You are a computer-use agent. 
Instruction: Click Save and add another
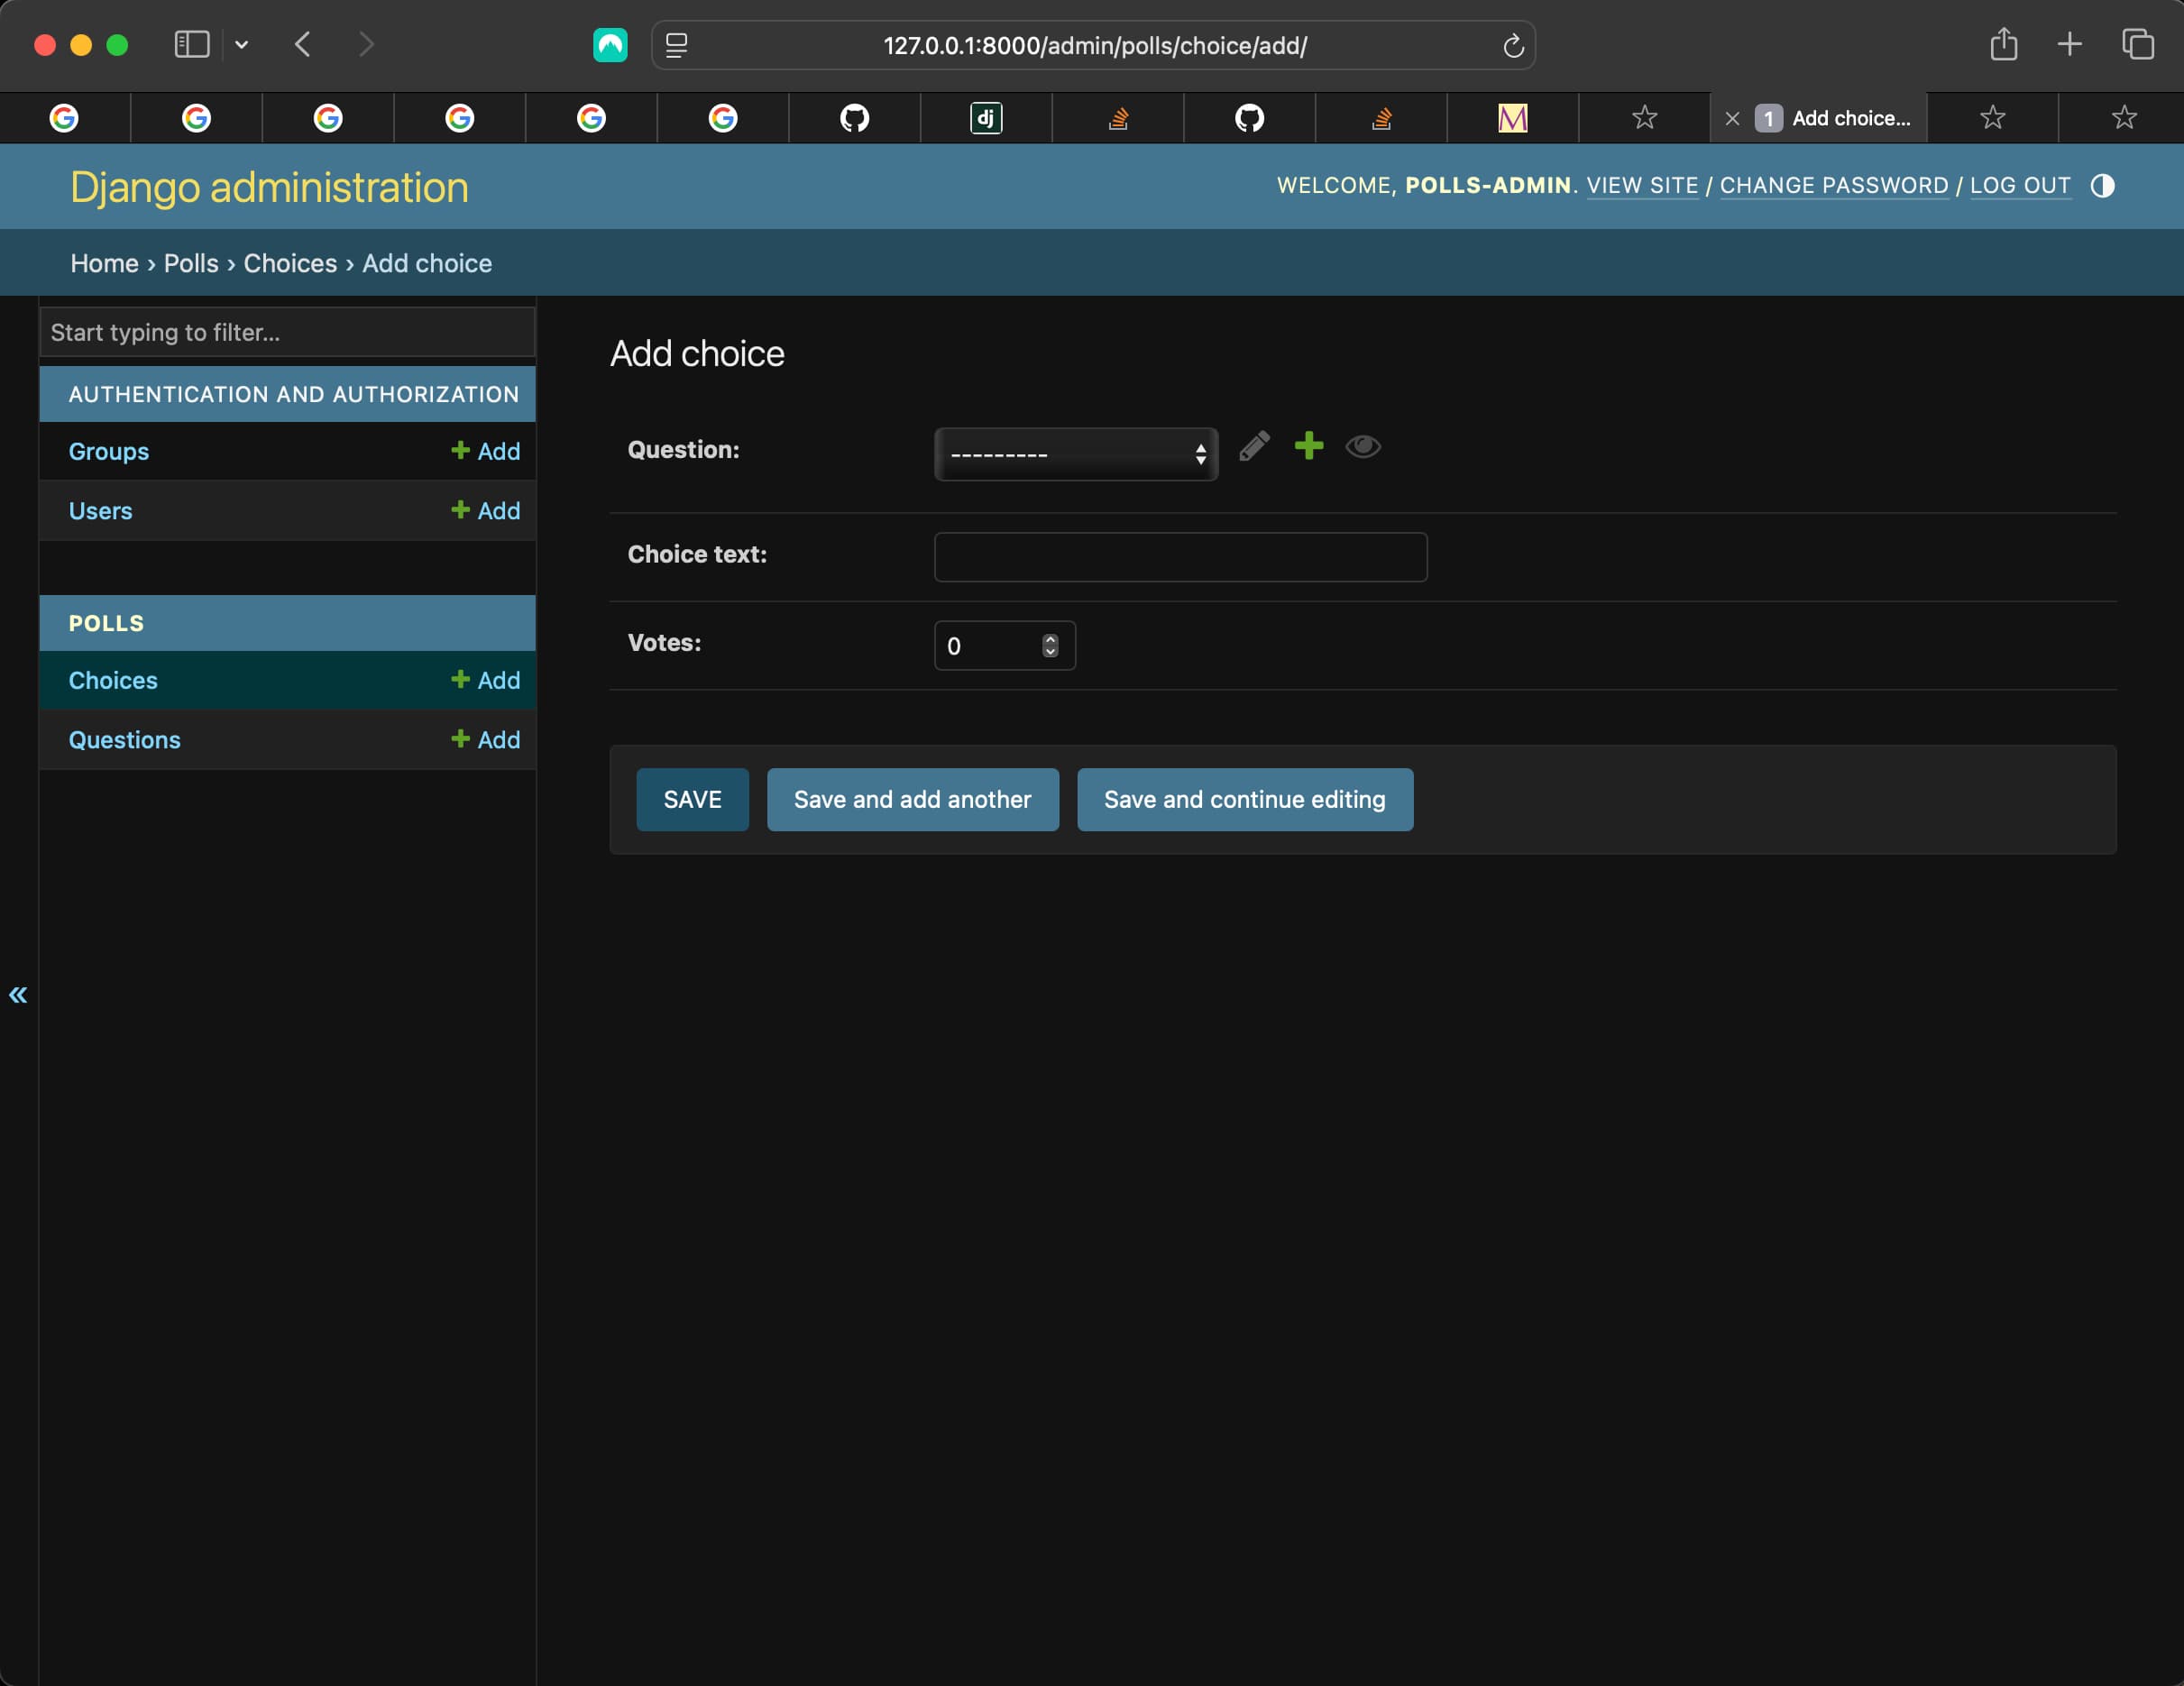pyautogui.click(x=912, y=800)
